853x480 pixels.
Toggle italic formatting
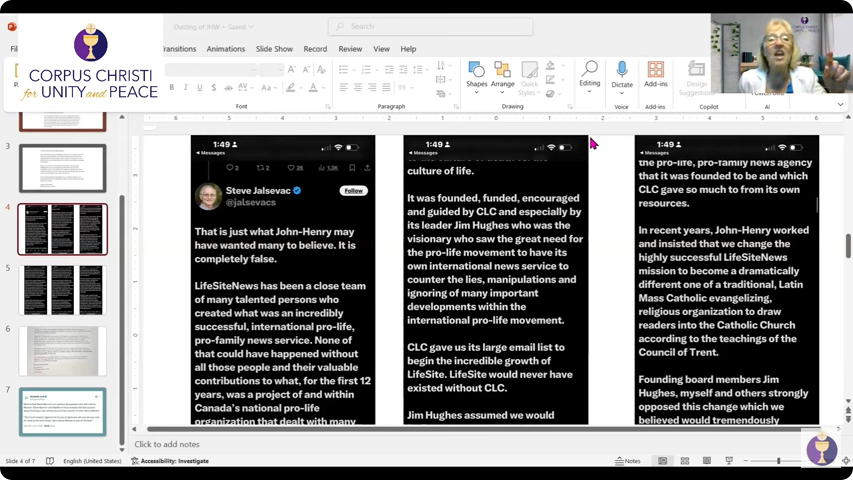186,87
